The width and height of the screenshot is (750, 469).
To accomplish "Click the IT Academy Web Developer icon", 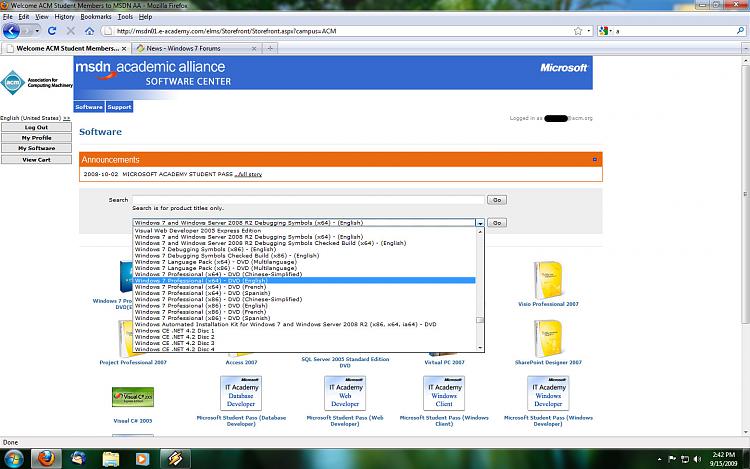I will pyautogui.click(x=345, y=393).
